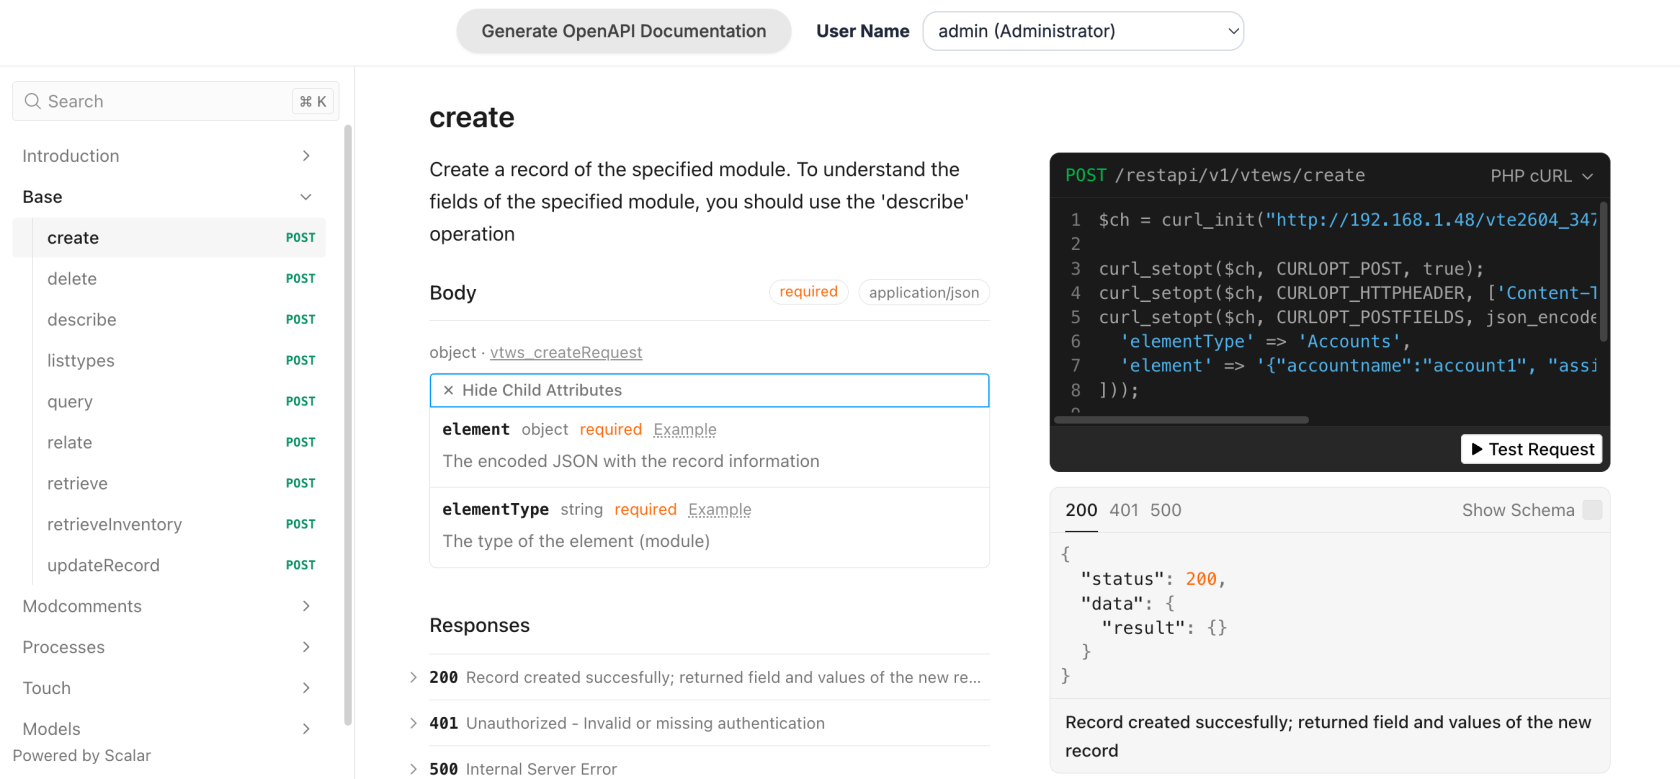Screen dimensions: 1680x779
Task: Open the User Name dropdown
Action: coord(1083,31)
